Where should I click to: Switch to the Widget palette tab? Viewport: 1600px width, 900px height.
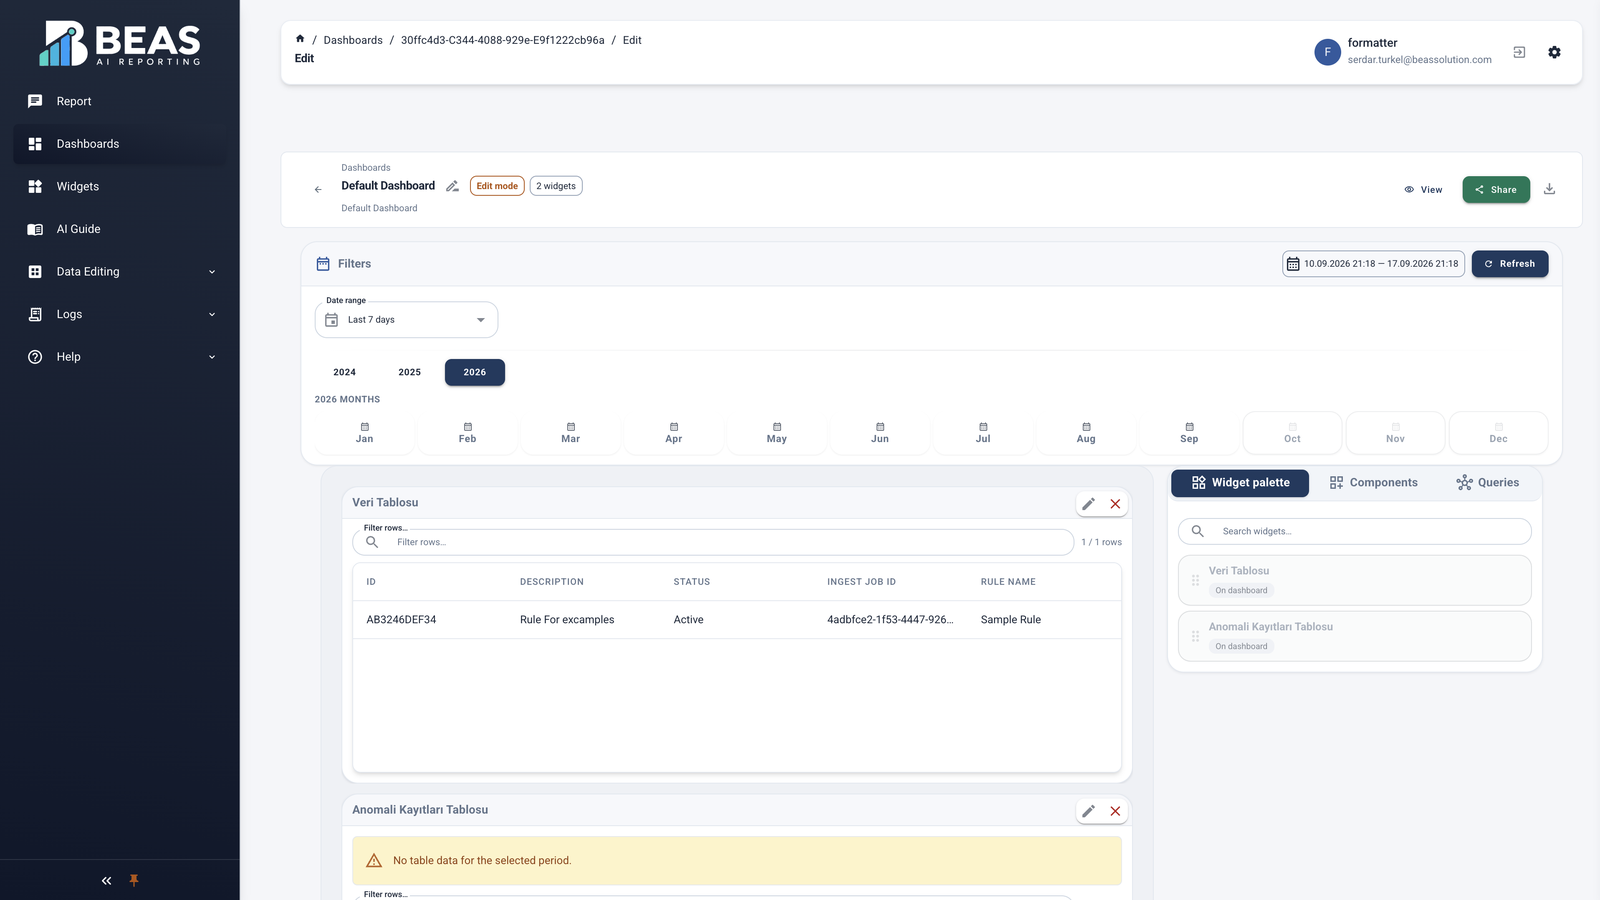(x=1240, y=483)
